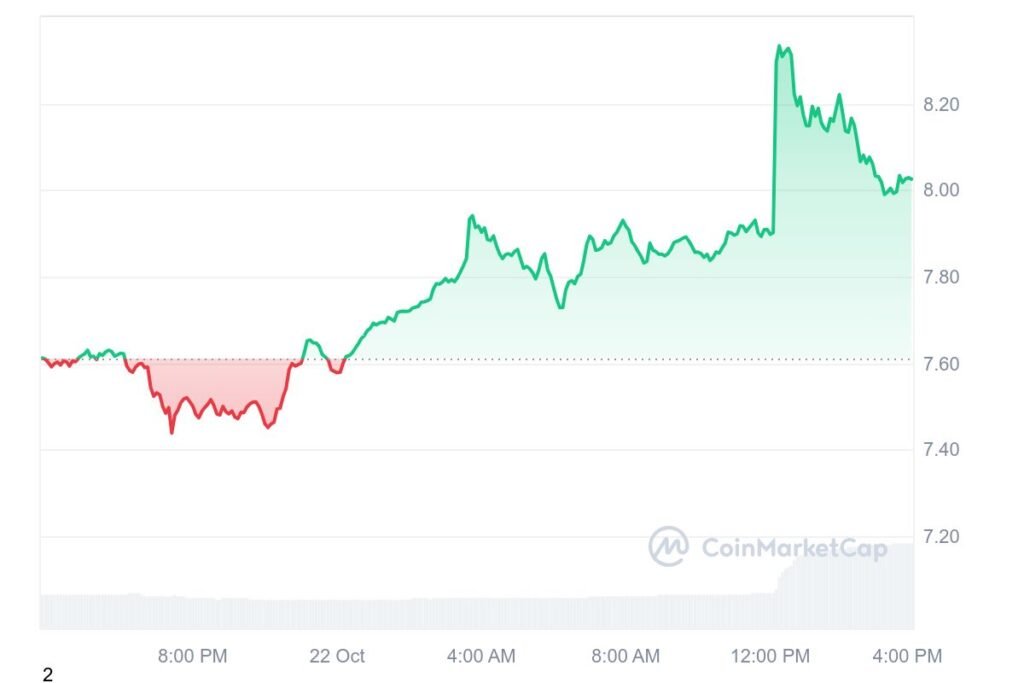
Task: Click the 7.60 price axis label
Action: [940, 363]
